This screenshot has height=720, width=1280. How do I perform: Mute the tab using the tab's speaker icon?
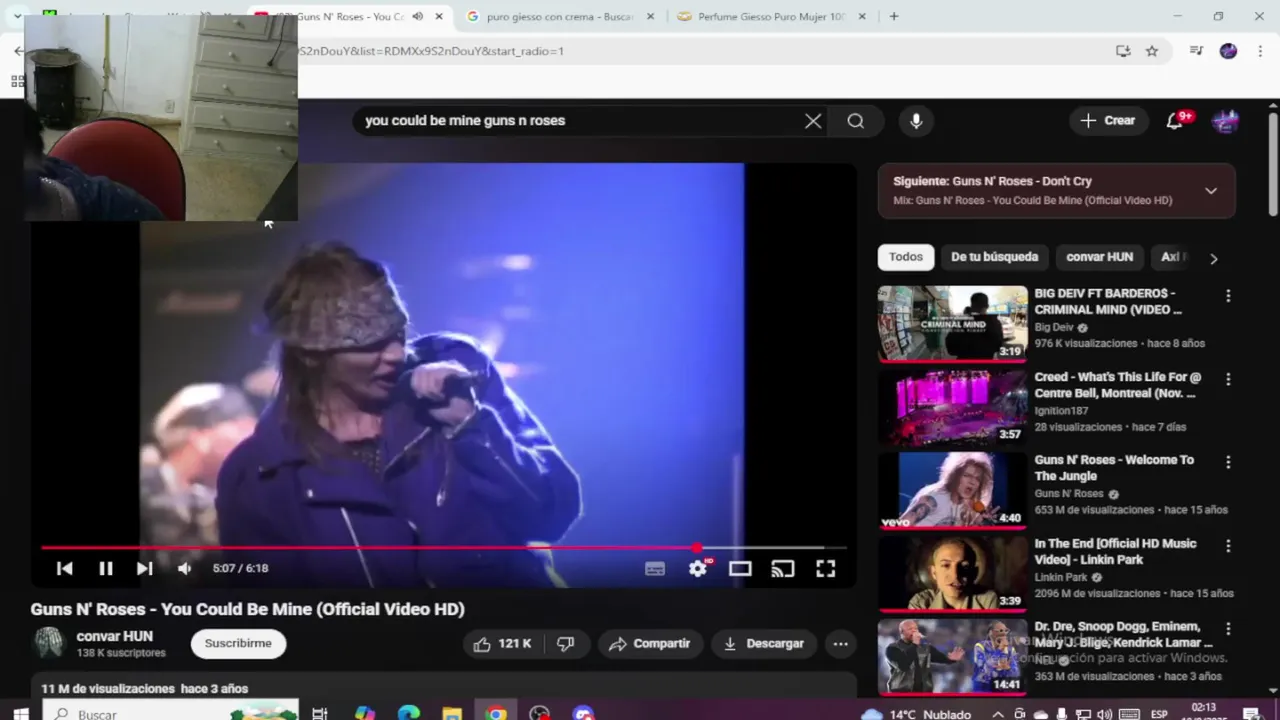click(417, 17)
